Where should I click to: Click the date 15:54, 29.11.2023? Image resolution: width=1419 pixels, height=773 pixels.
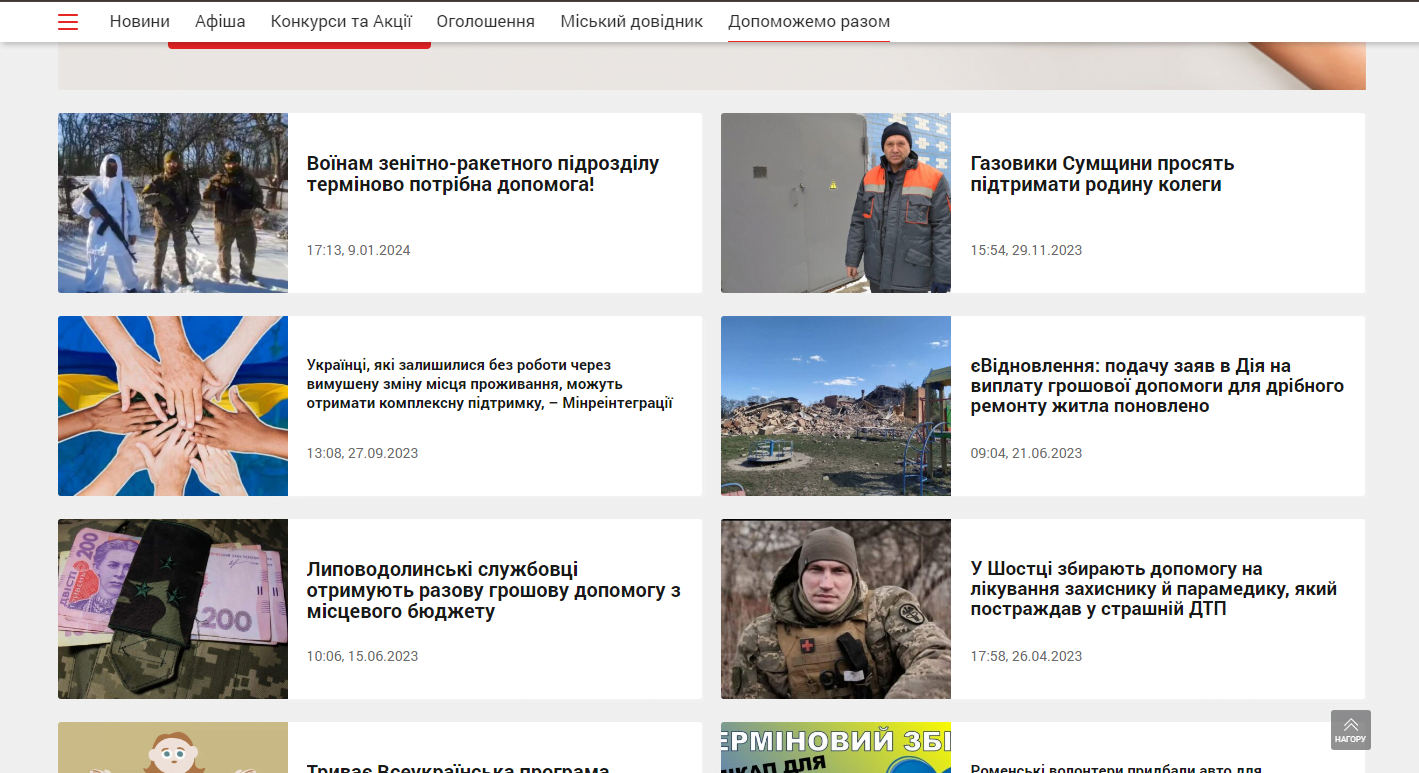[1027, 250]
